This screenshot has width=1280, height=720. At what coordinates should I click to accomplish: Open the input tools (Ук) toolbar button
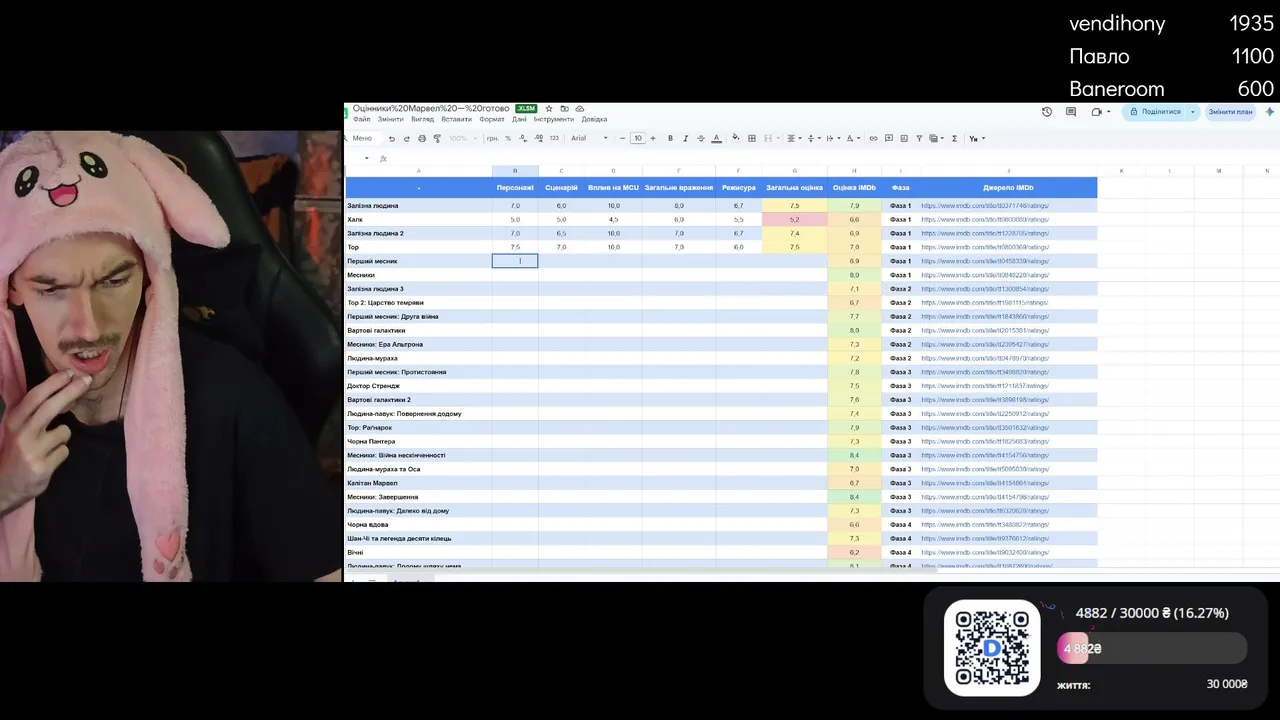[976, 138]
